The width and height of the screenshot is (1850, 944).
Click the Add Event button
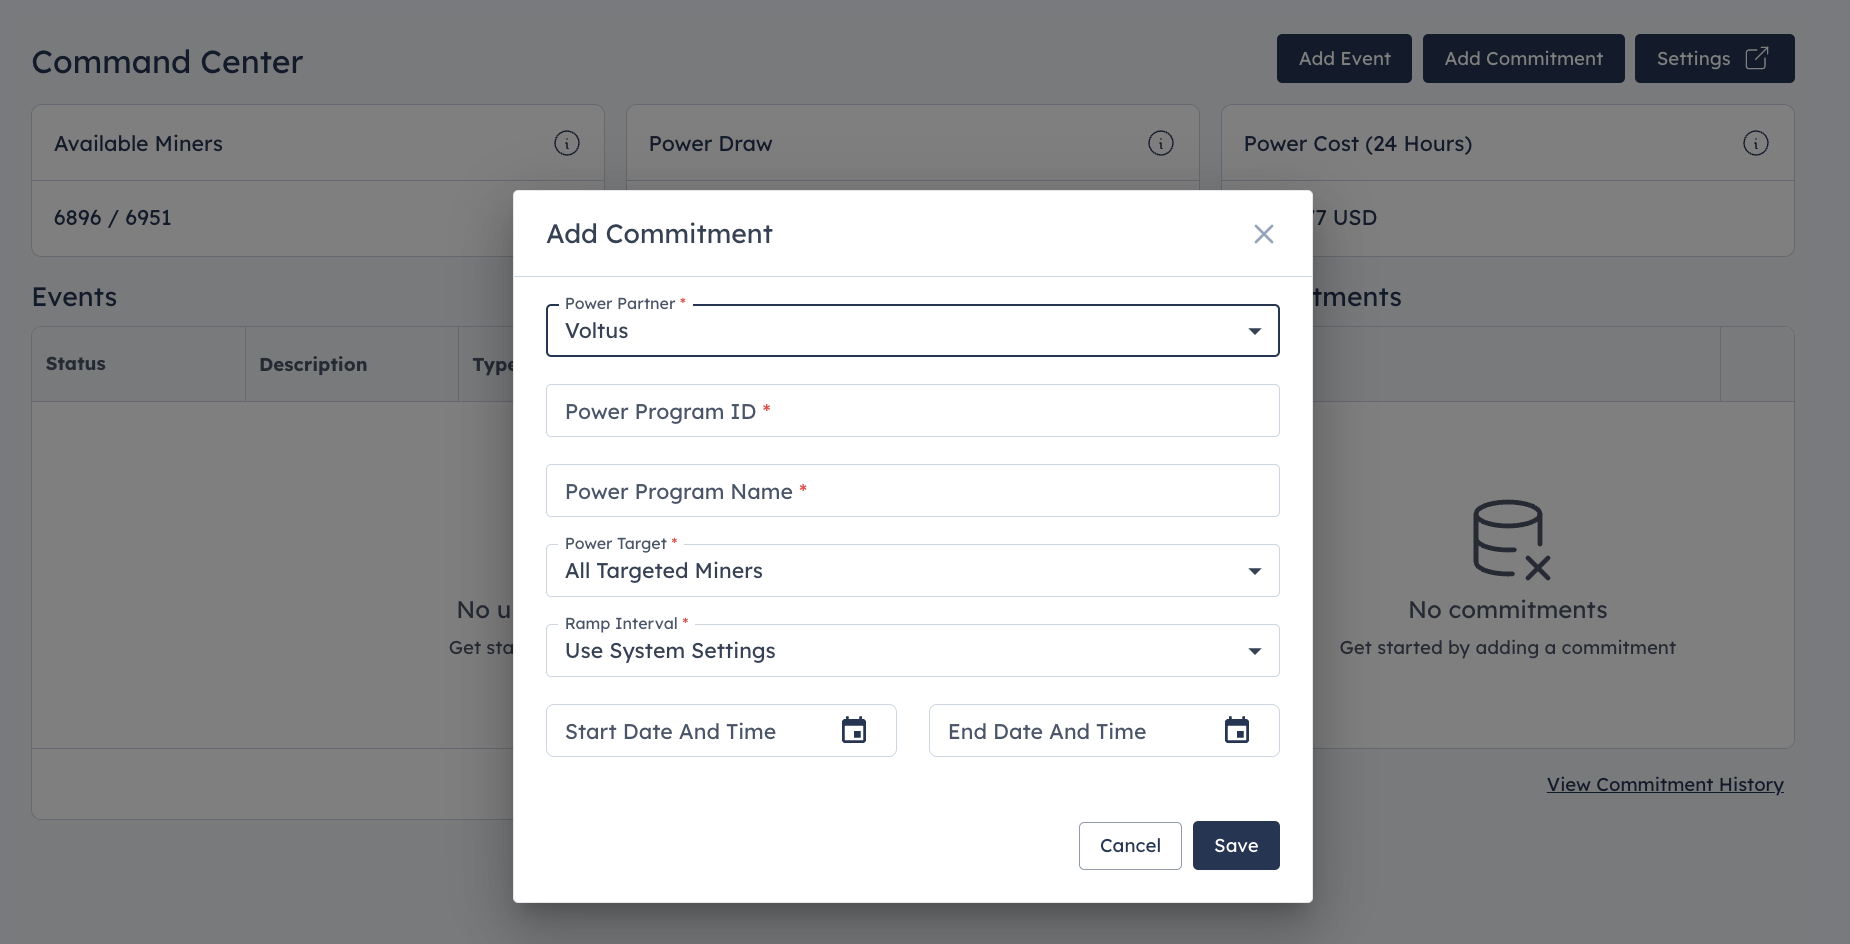tap(1344, 58)
